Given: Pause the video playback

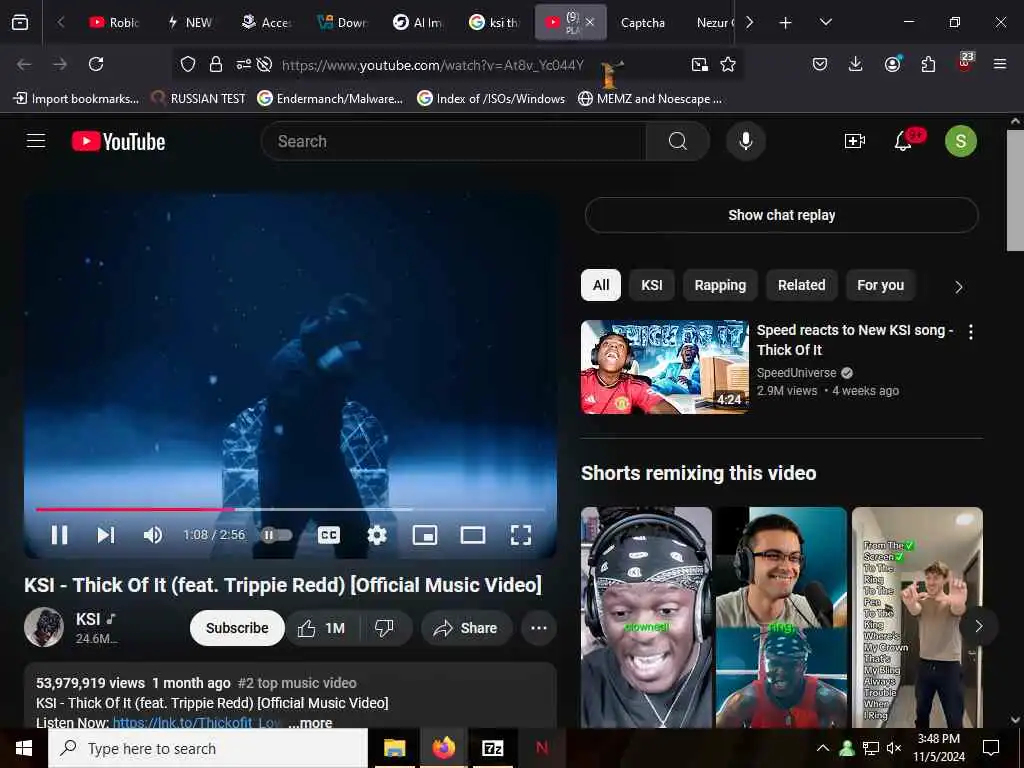Looking at the screenshot, I should pos(59,535).
